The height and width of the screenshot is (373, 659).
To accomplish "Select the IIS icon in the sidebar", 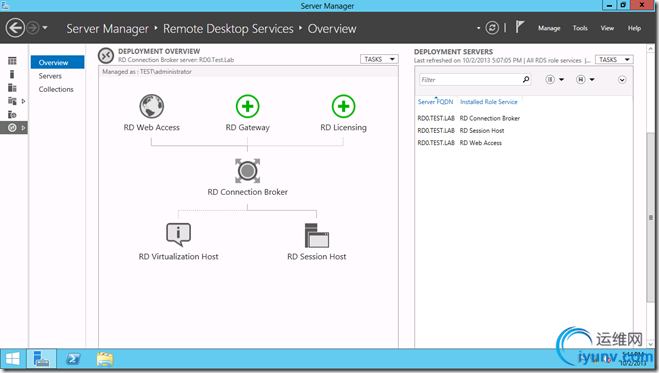I will (x=12, y=114).
